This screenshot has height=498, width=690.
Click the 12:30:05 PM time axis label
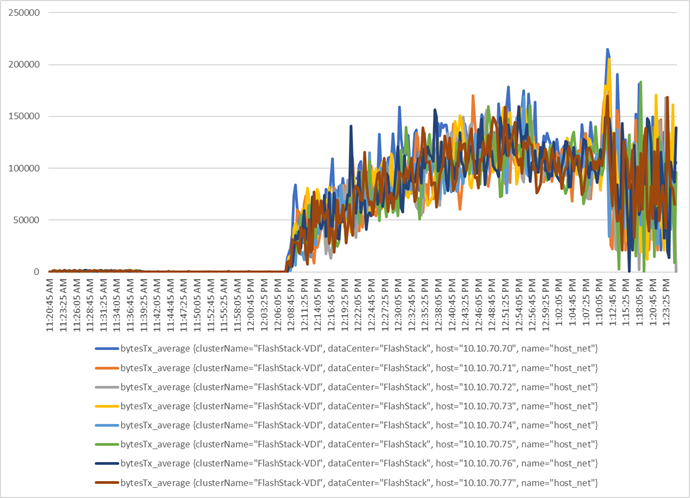coord(399,304)
